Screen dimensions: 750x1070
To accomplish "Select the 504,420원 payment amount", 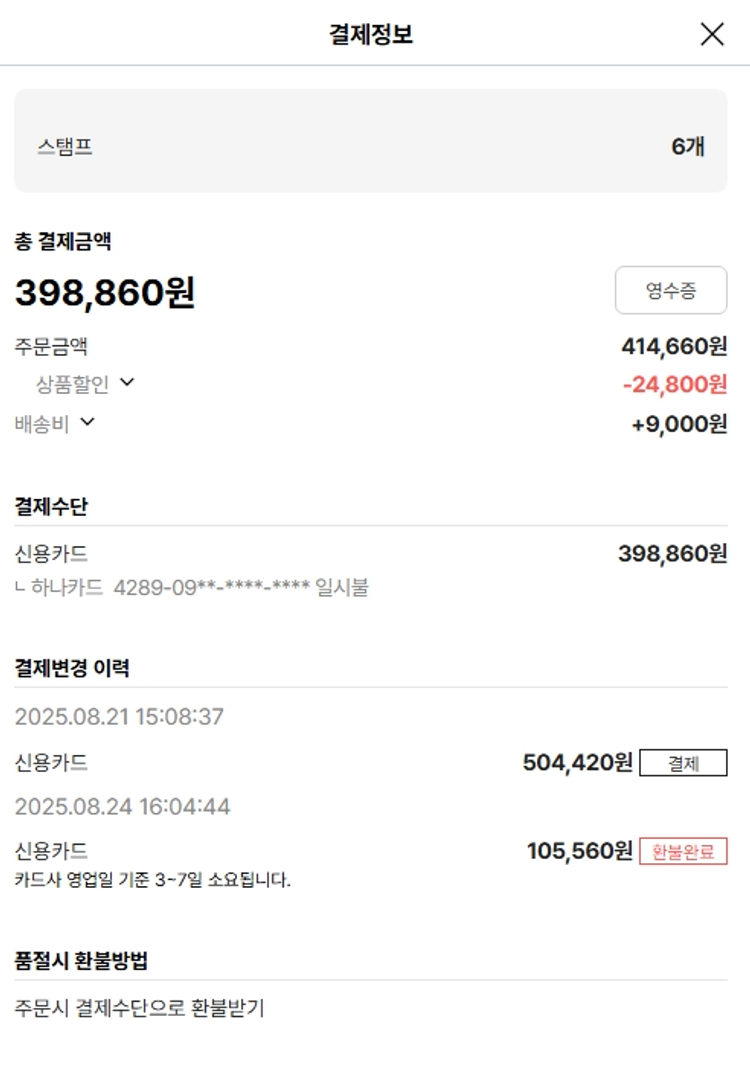I will click(577, 763).
